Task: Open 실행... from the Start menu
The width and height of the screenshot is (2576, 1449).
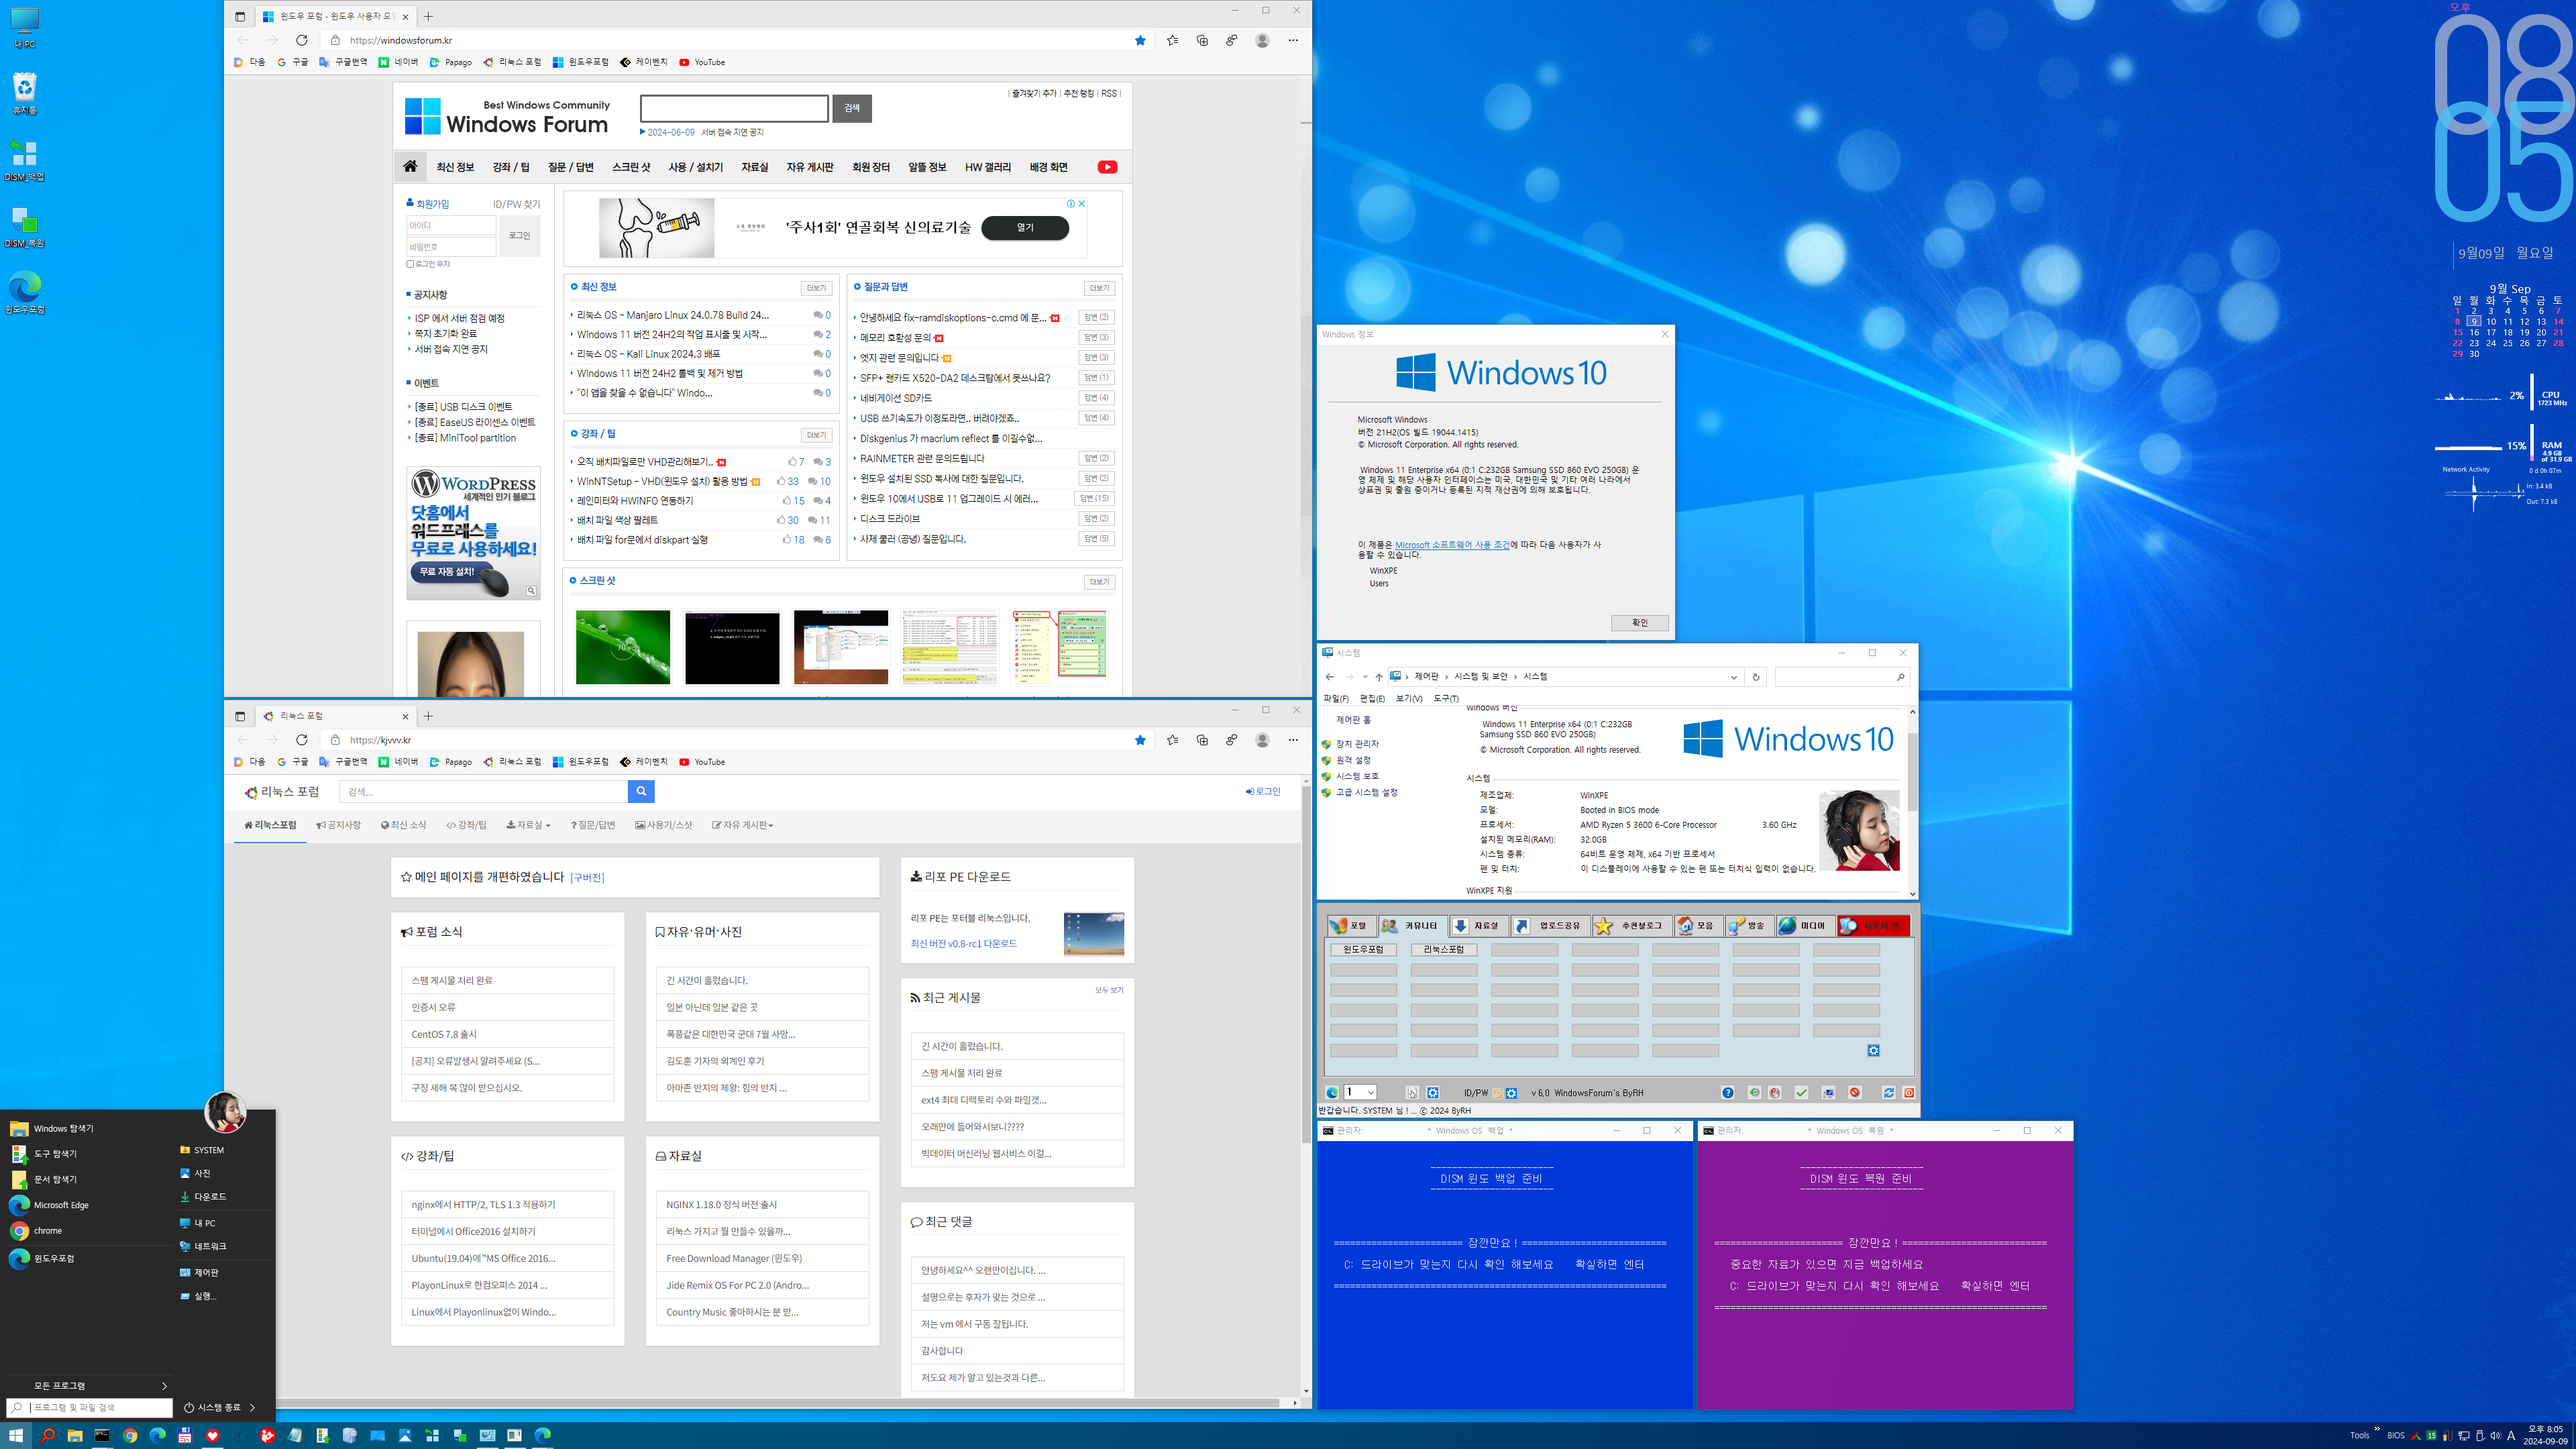Action: click(205, 1296)
